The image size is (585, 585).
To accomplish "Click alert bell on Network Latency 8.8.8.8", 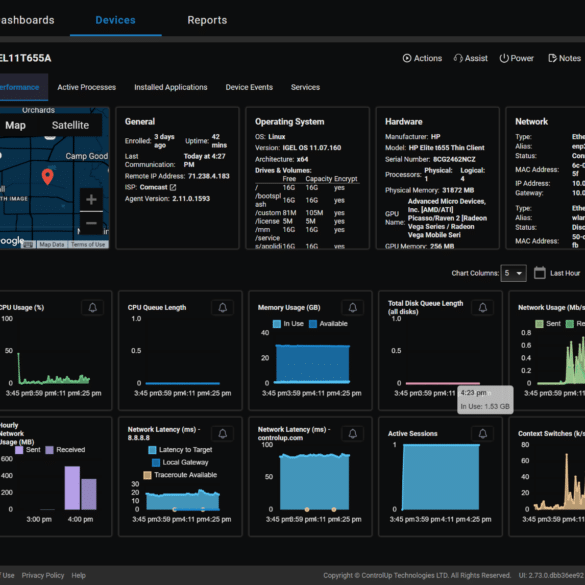I will [223, 434].
